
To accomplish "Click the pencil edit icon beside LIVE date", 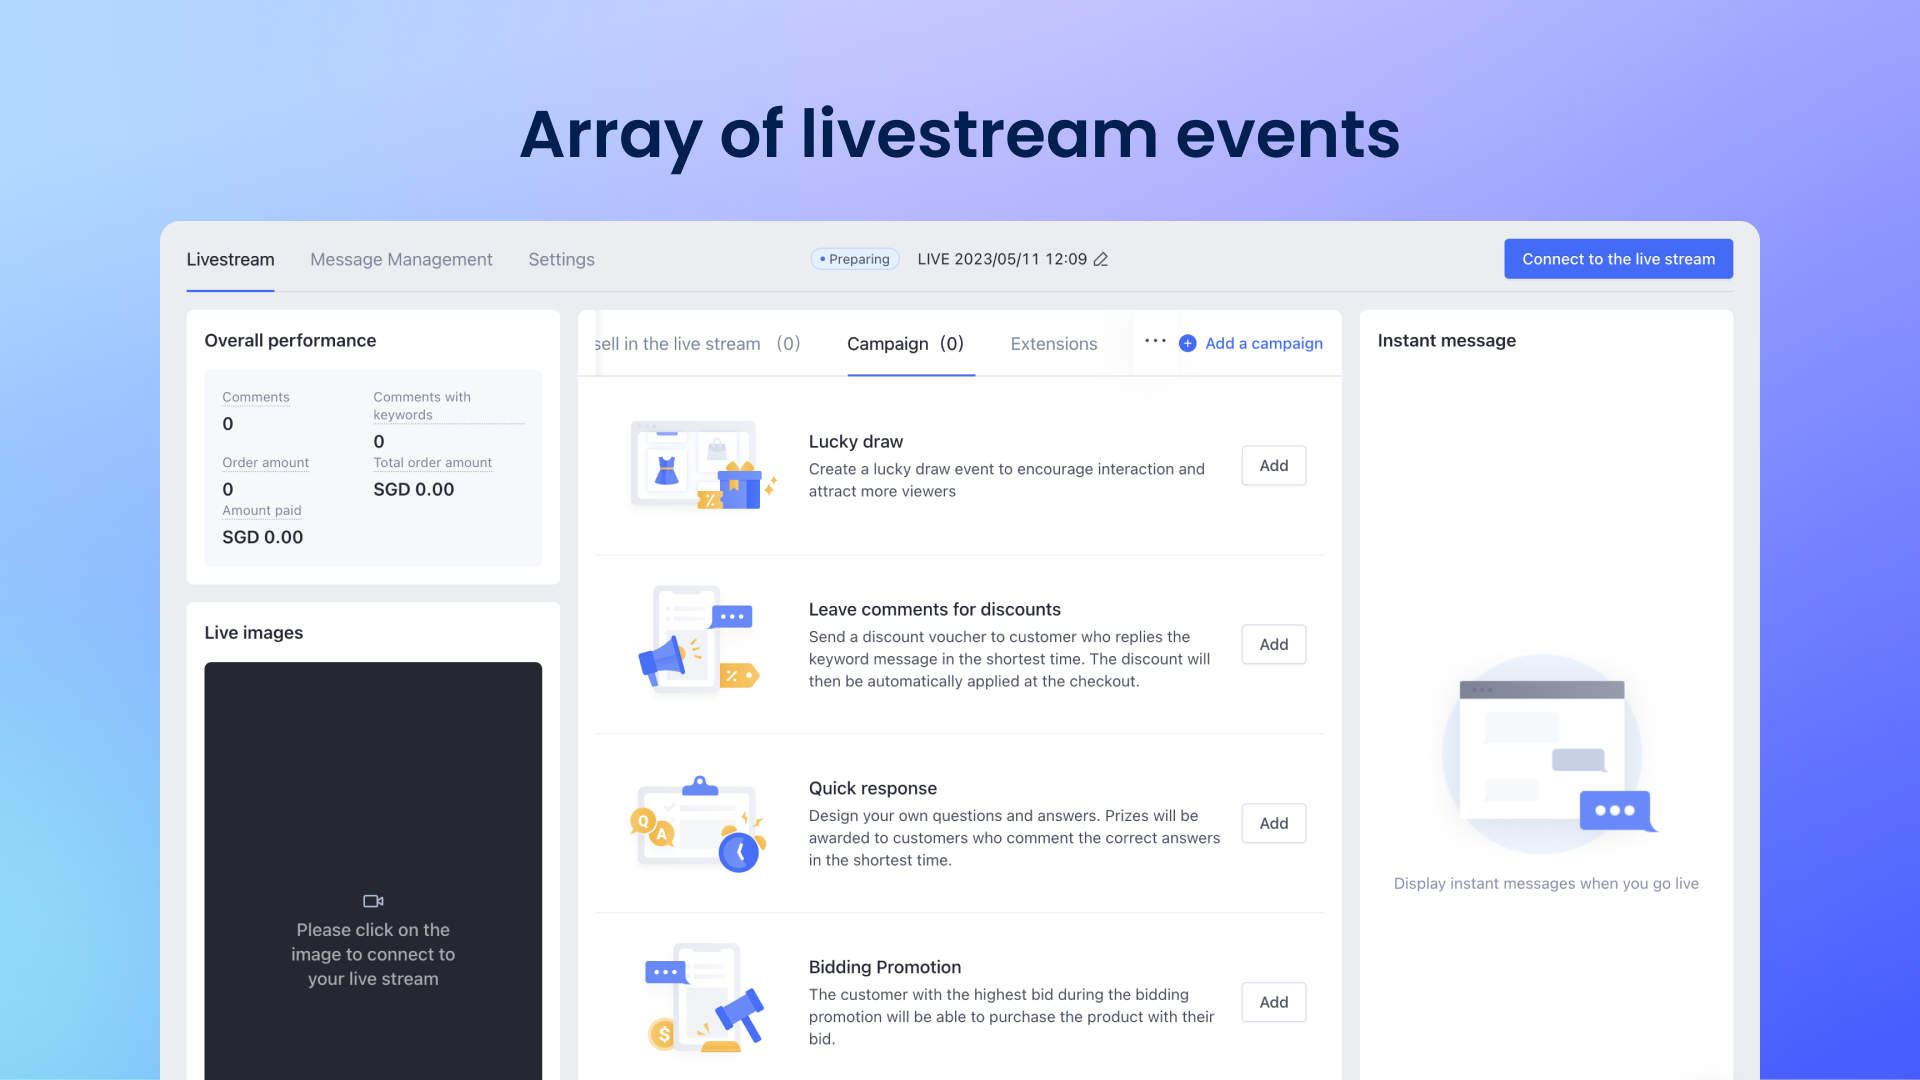I will 1101,260.
